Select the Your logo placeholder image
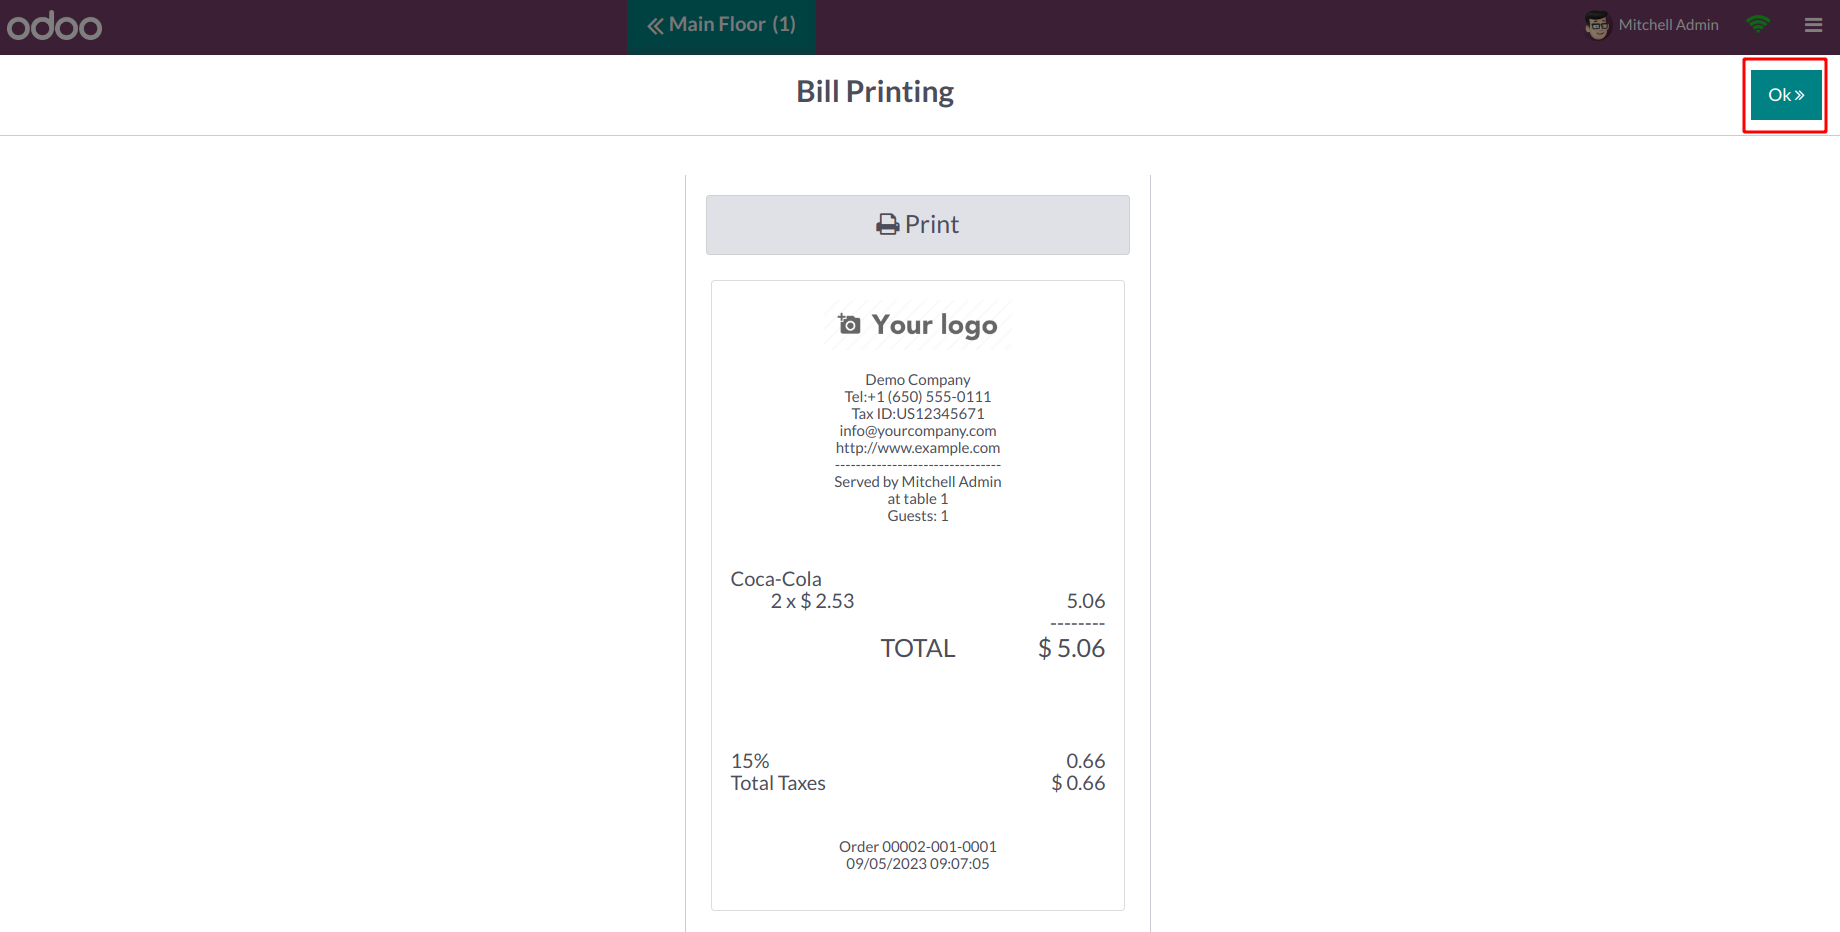1840x932 pixels. [x=918, y=324]
